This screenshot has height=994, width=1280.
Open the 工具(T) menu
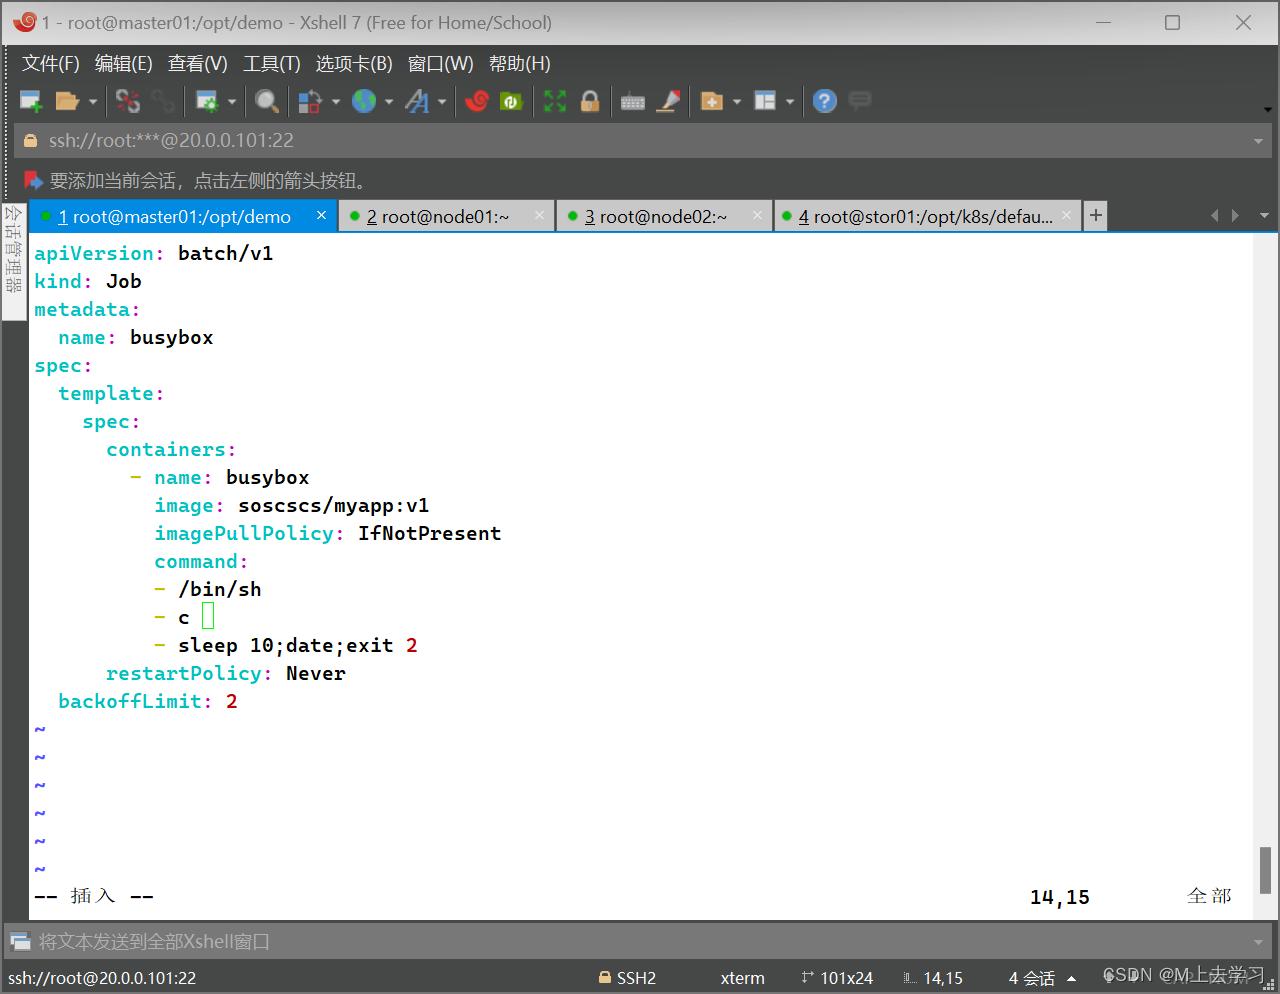click(x=272, y=64)
